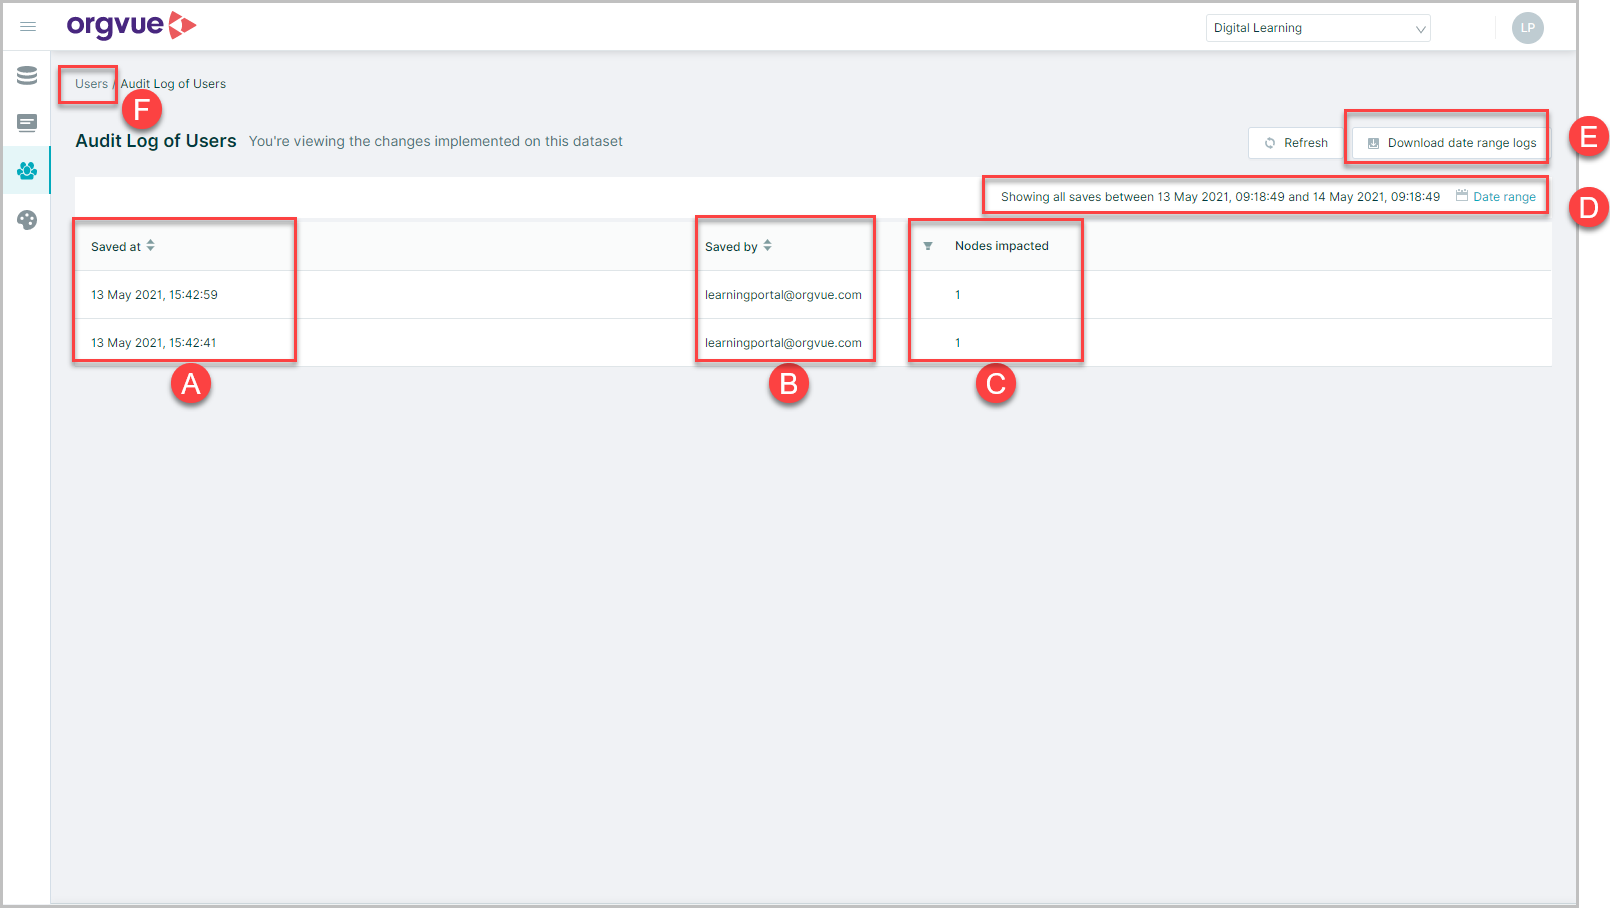The height and width of the screenshot is (908, 1610).
Task: Sort table by Saved at column
Action: click(x=151, y=246)
